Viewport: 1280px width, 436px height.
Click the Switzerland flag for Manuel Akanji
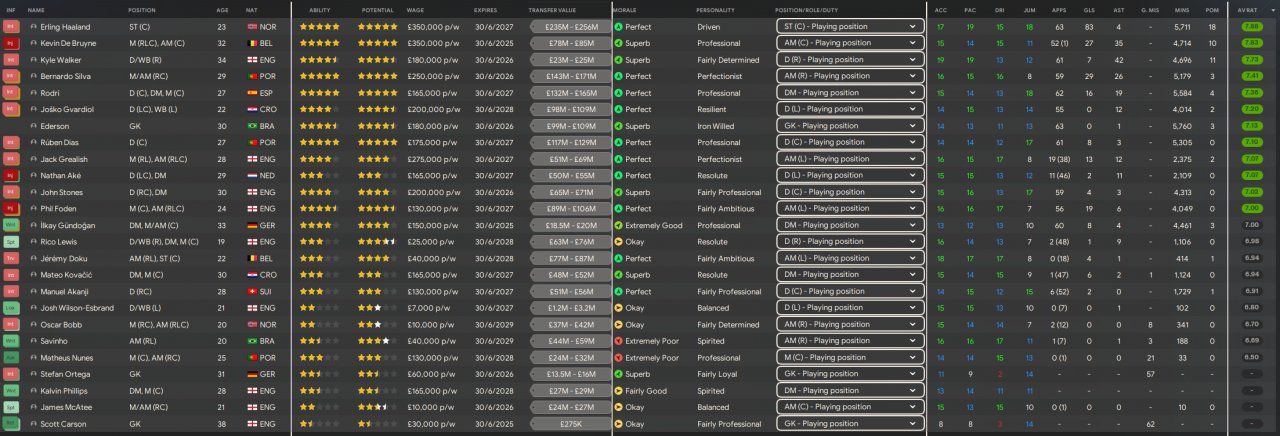point(250,291)
